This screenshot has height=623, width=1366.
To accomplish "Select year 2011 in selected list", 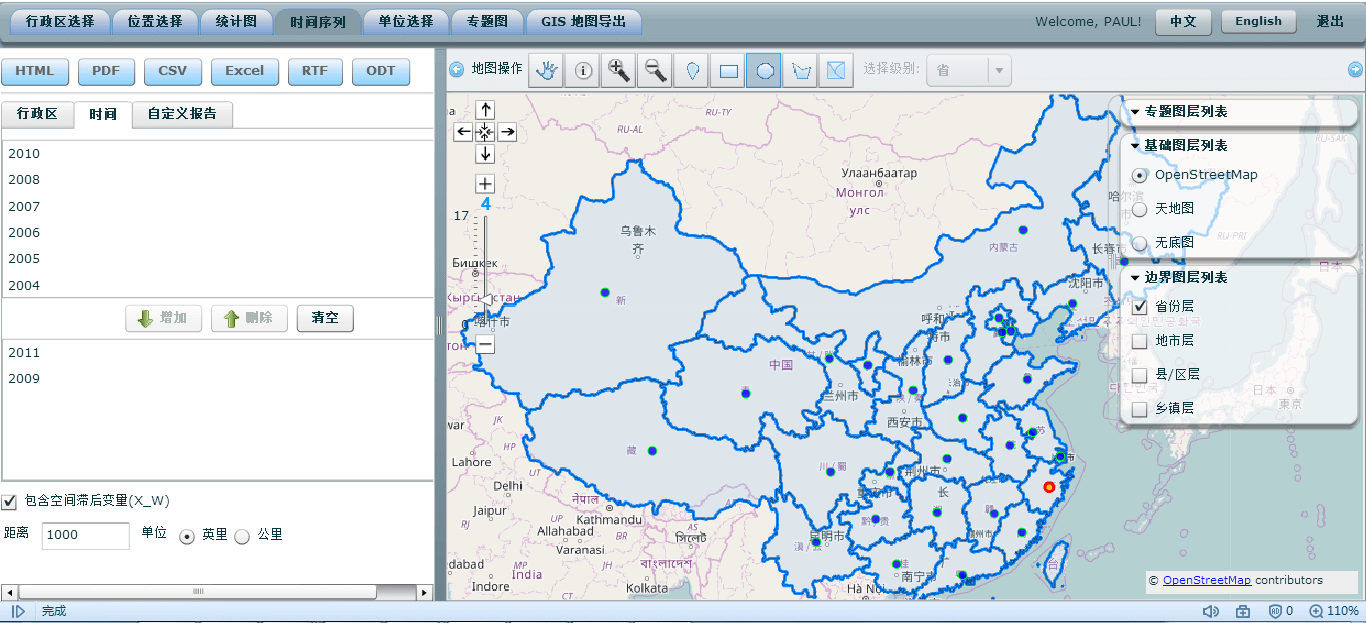I will (218, 353).
